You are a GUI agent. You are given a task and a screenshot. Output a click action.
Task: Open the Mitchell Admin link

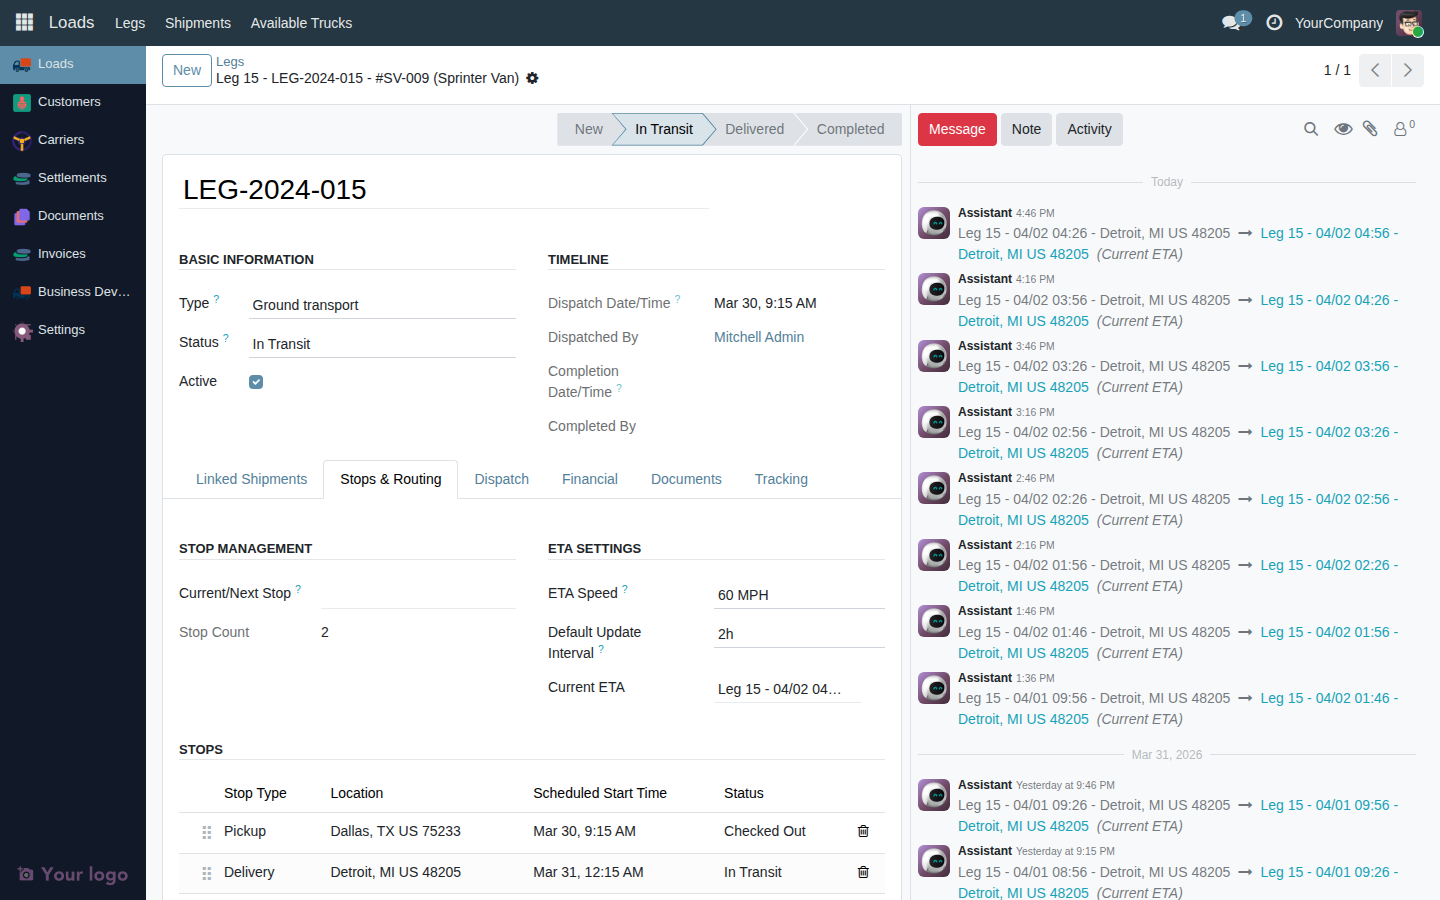click(x=759, y=337)
